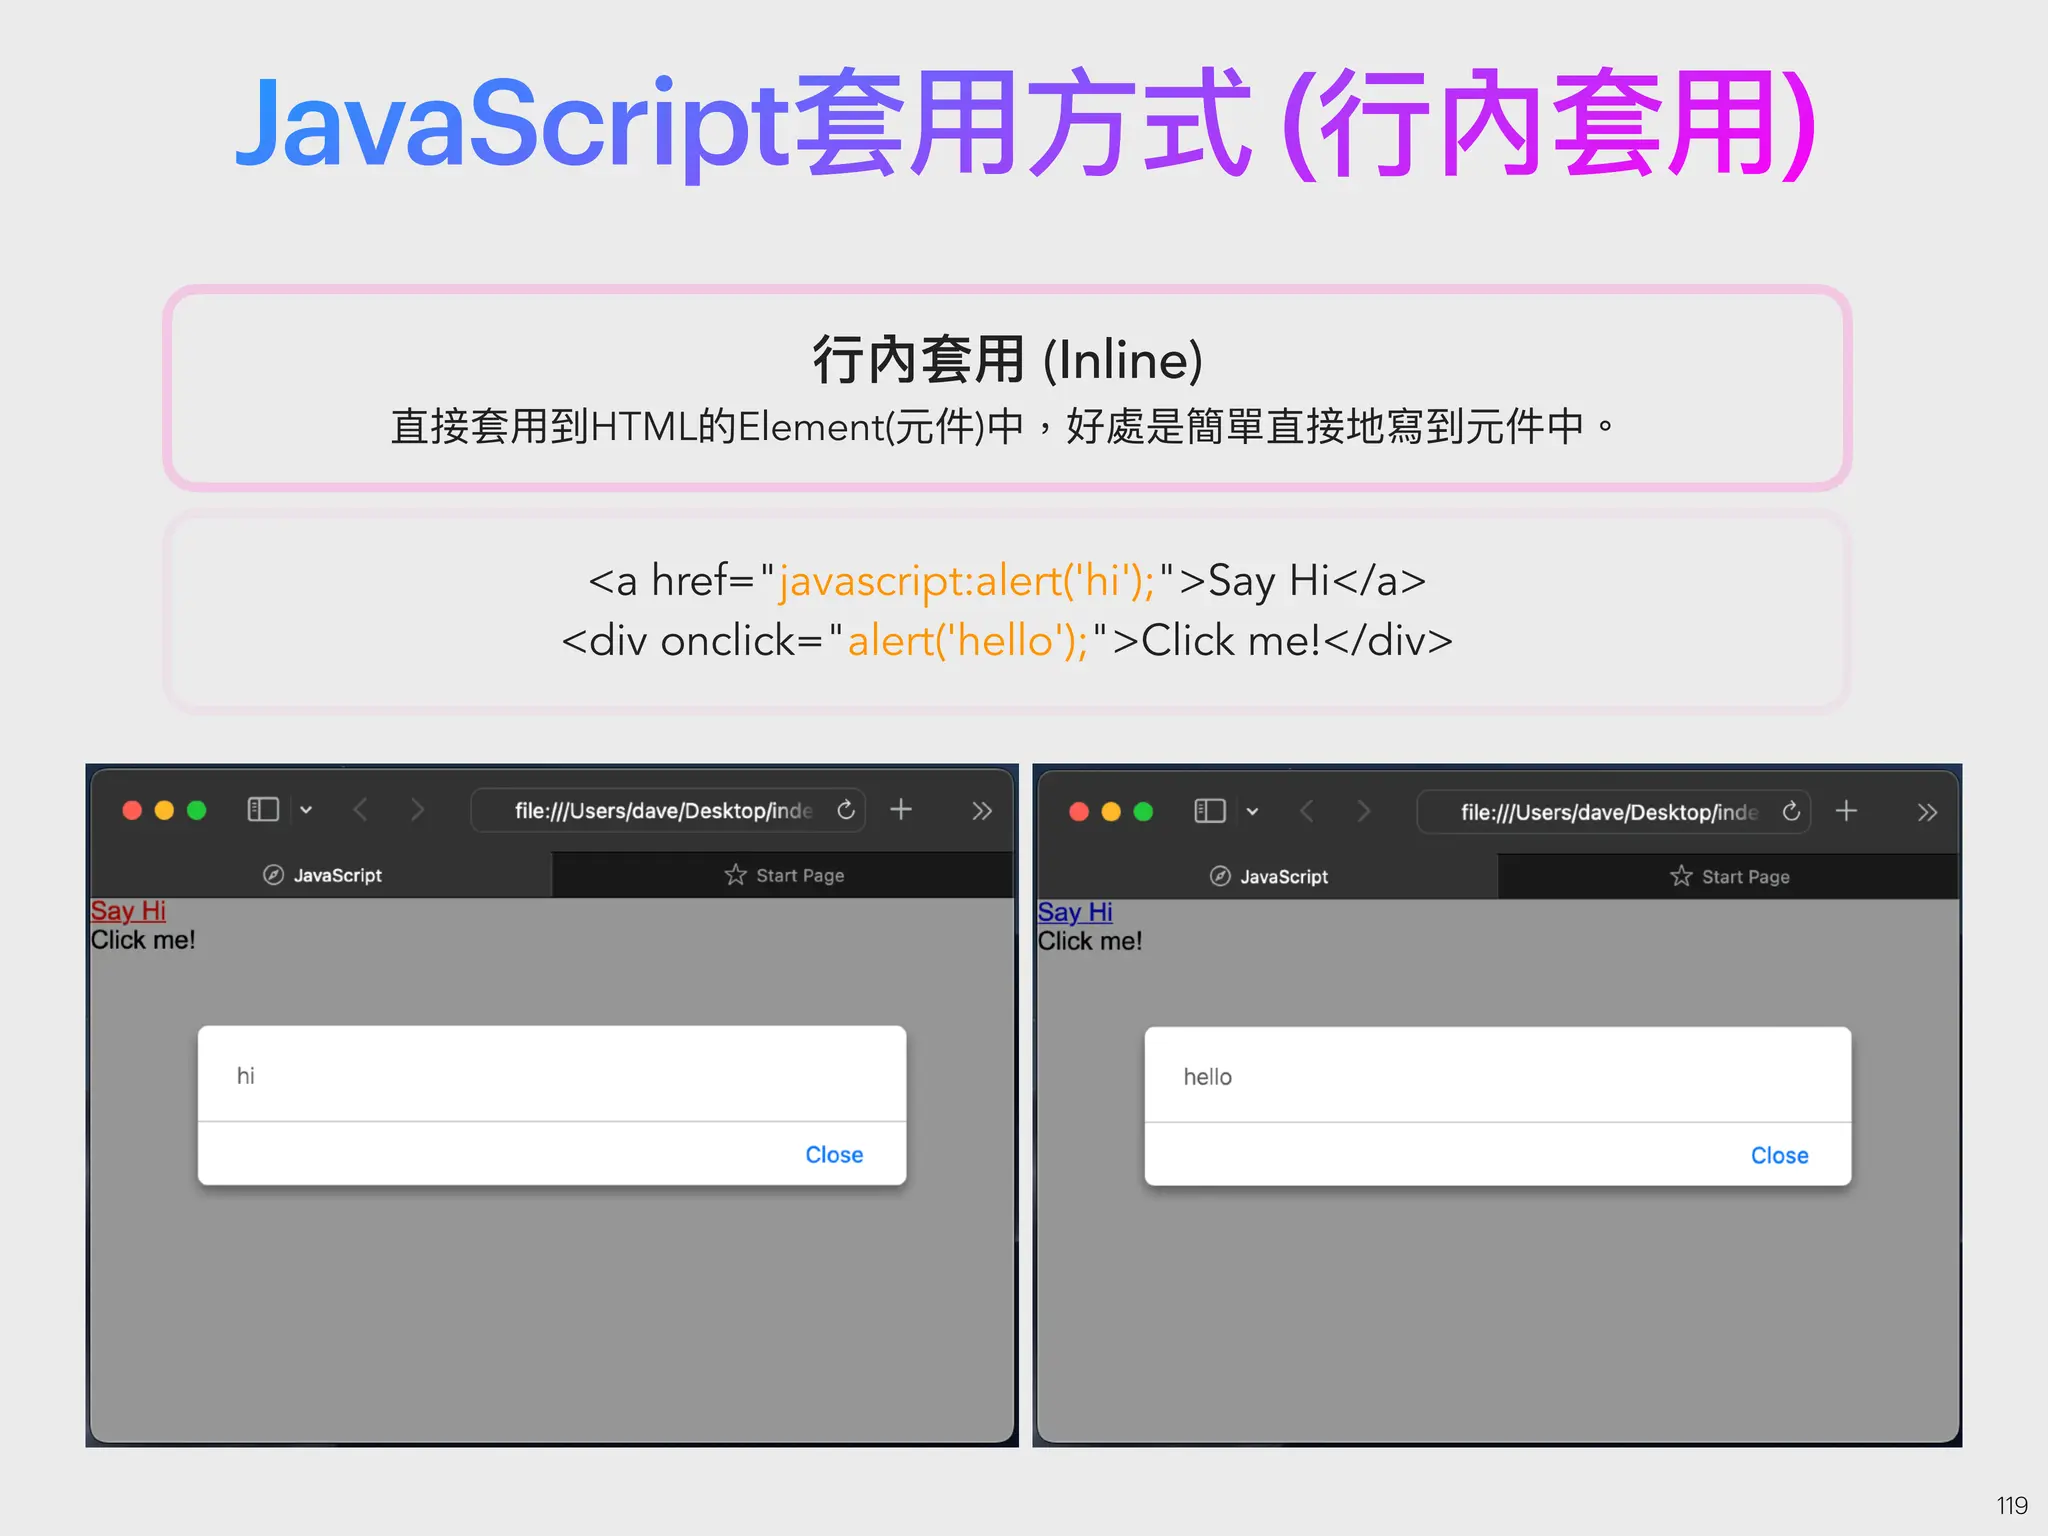Select Start Page tab in right window
This screenshot has width=2048, height=1536.
tap(1729, 877)
